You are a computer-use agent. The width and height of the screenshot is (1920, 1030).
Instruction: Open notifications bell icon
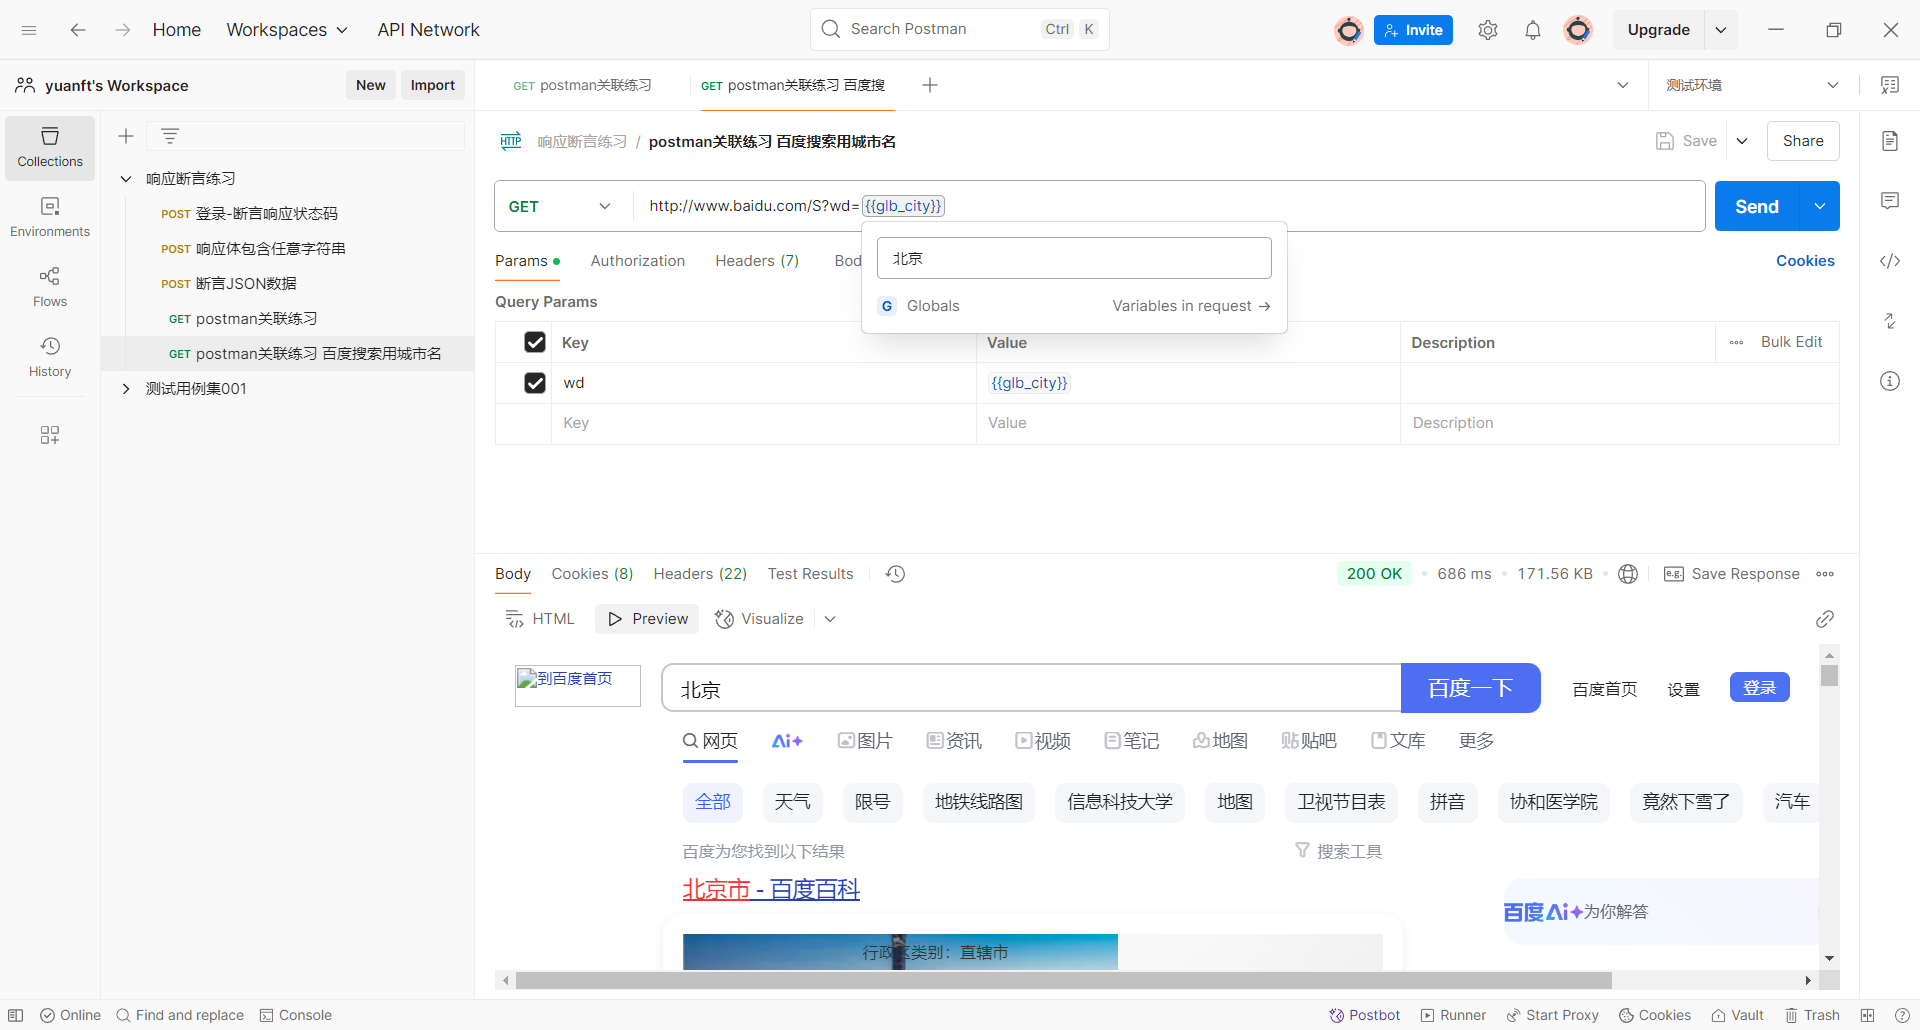coord(1533,30)
